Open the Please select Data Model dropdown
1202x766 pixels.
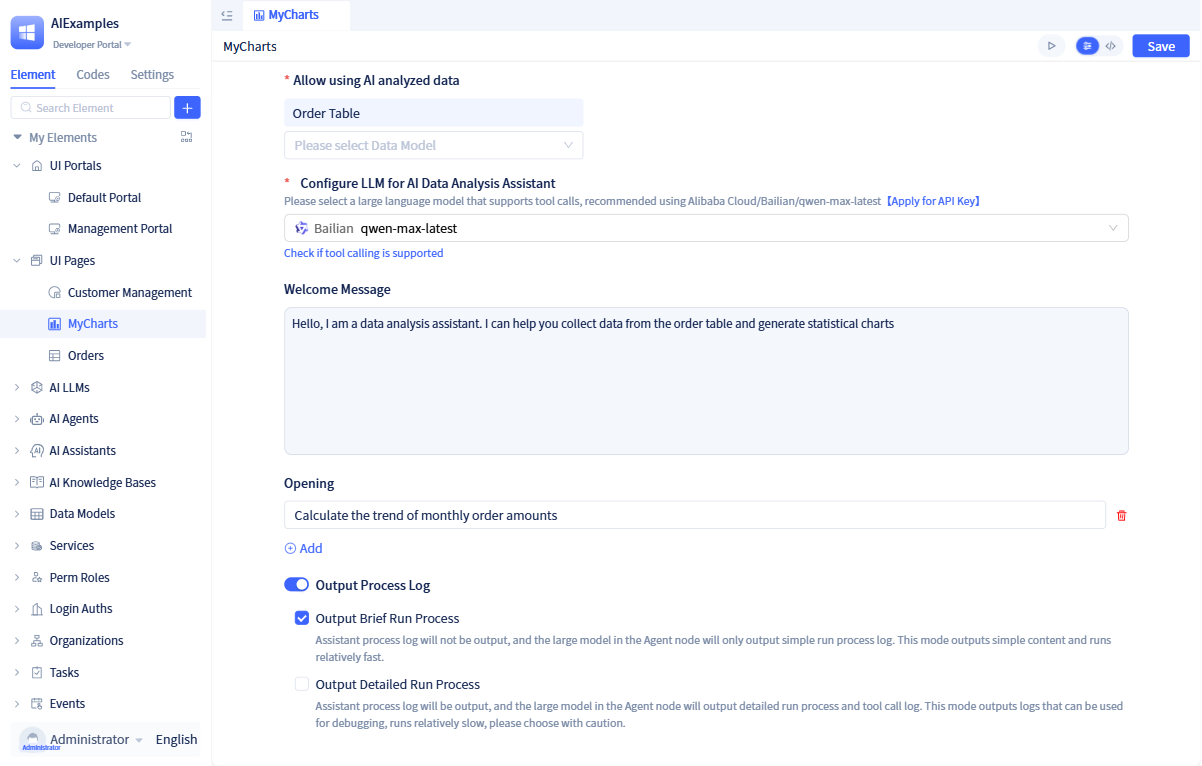(x=434, y=145)
